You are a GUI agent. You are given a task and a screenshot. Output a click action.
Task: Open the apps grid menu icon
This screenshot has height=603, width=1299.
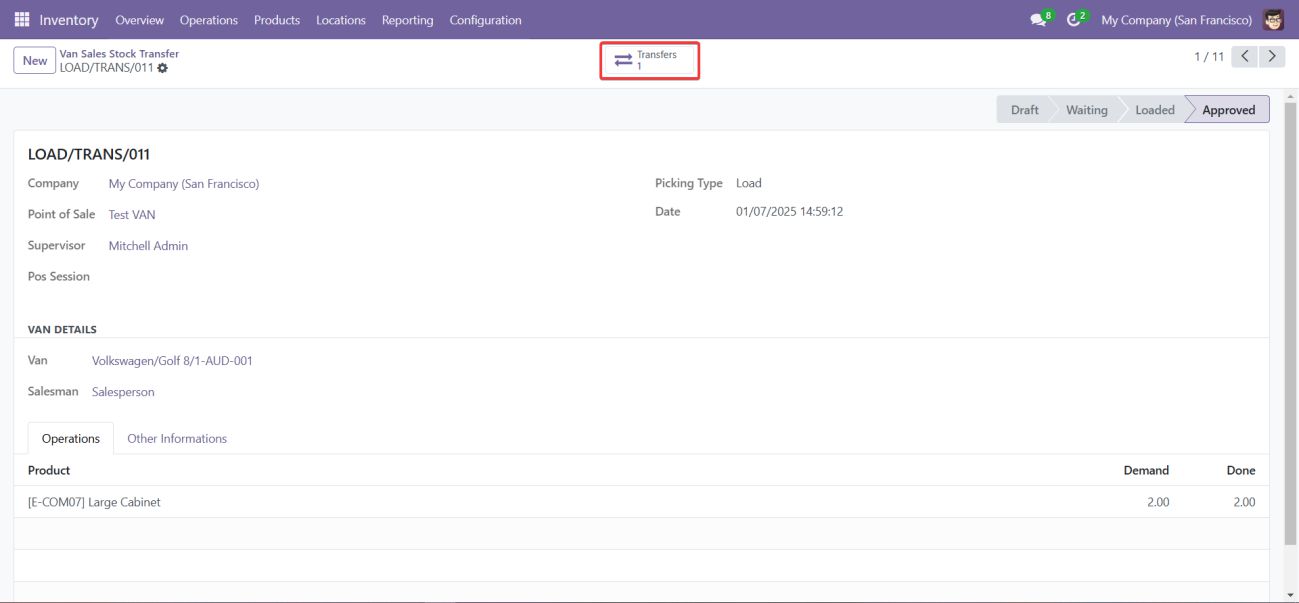(22, 20)
